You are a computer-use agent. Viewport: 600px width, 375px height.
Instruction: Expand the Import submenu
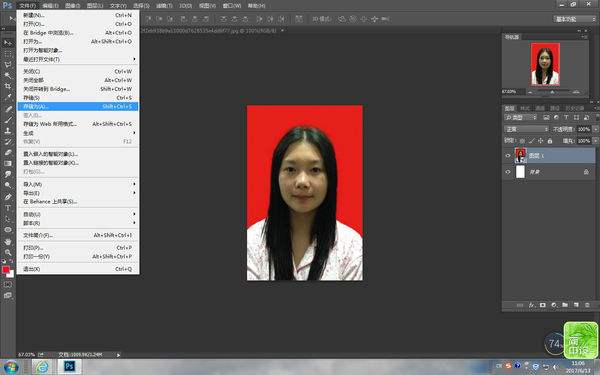78,184
